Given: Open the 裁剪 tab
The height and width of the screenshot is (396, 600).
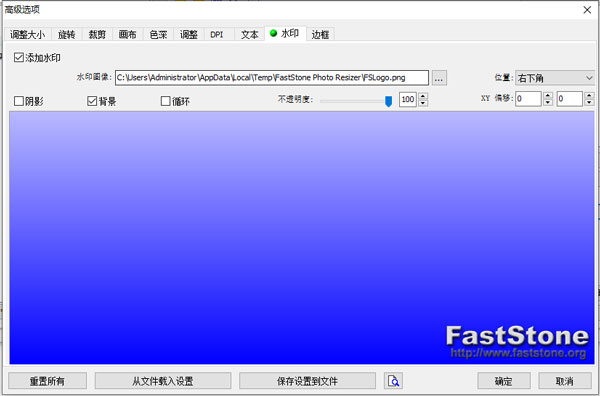Looking at the screenshot, I should point(97,34).
